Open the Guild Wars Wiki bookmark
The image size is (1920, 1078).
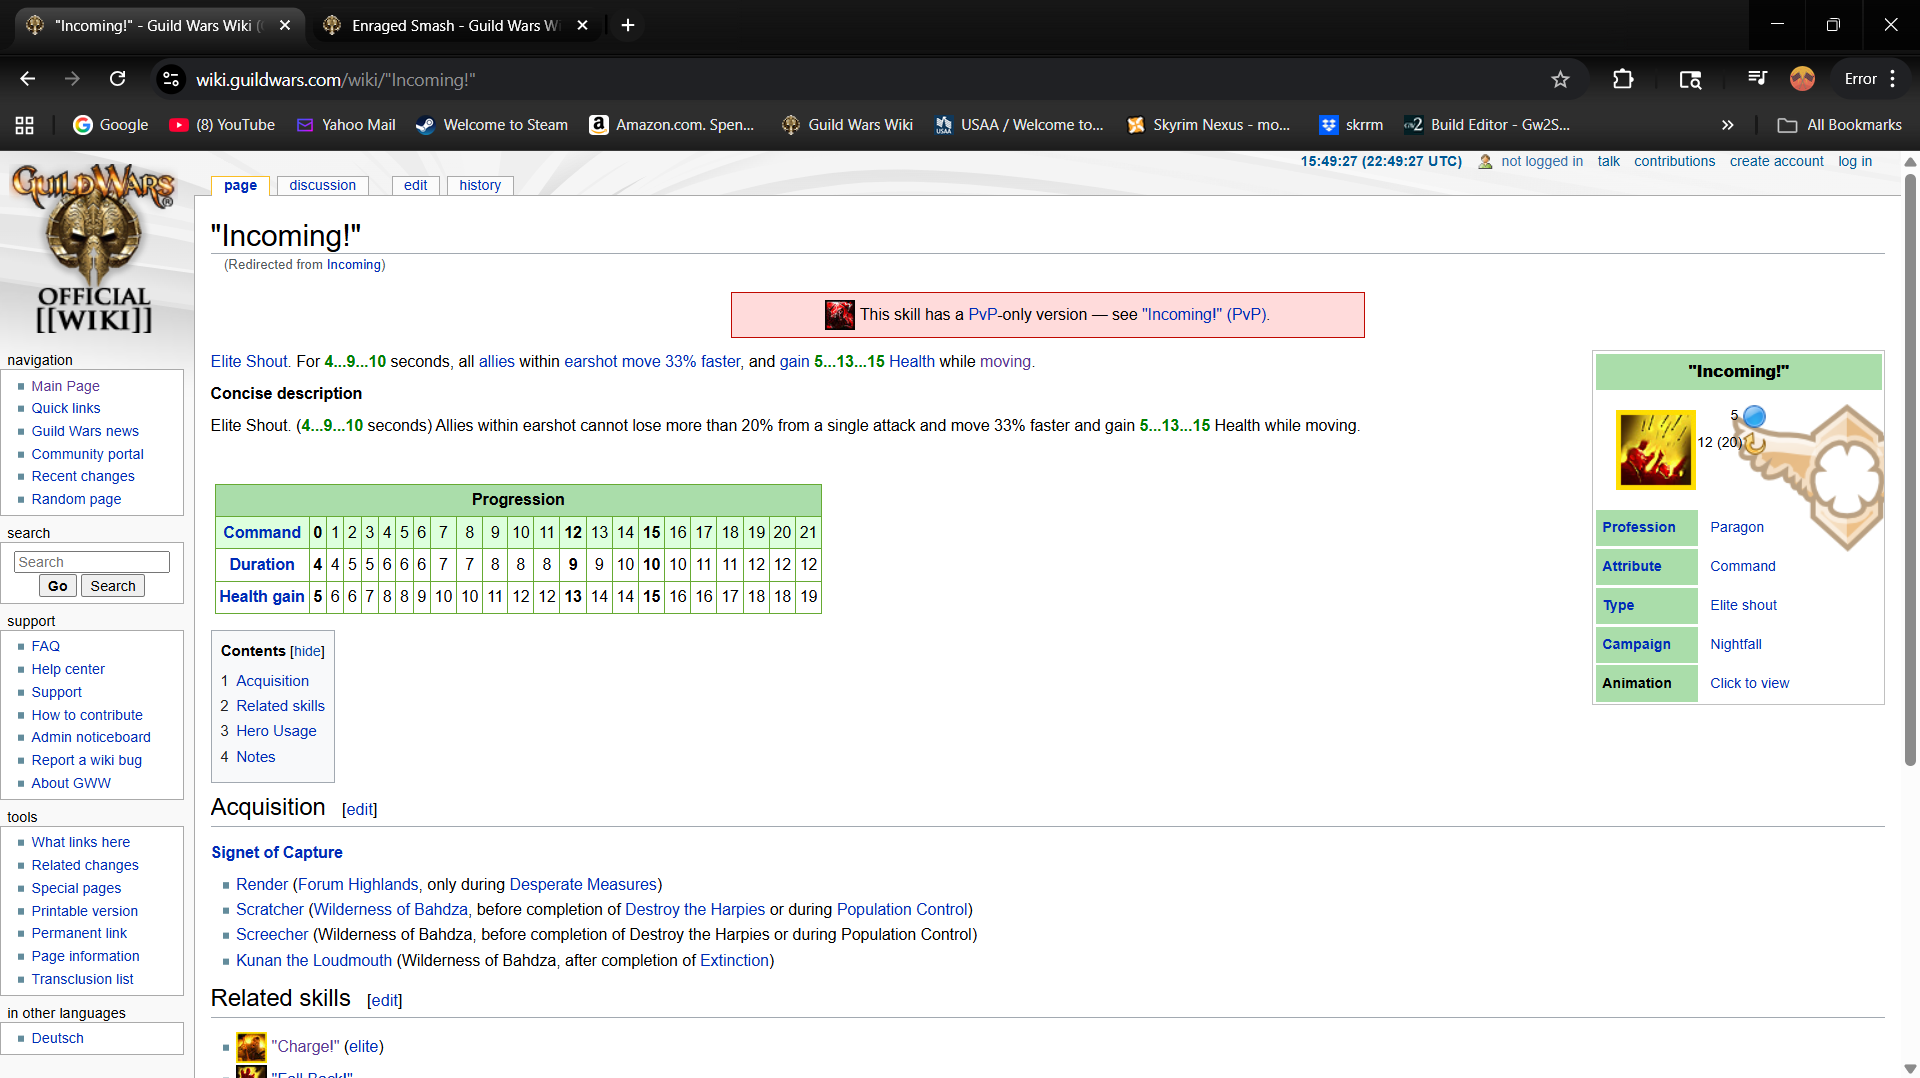coord(848,125)
